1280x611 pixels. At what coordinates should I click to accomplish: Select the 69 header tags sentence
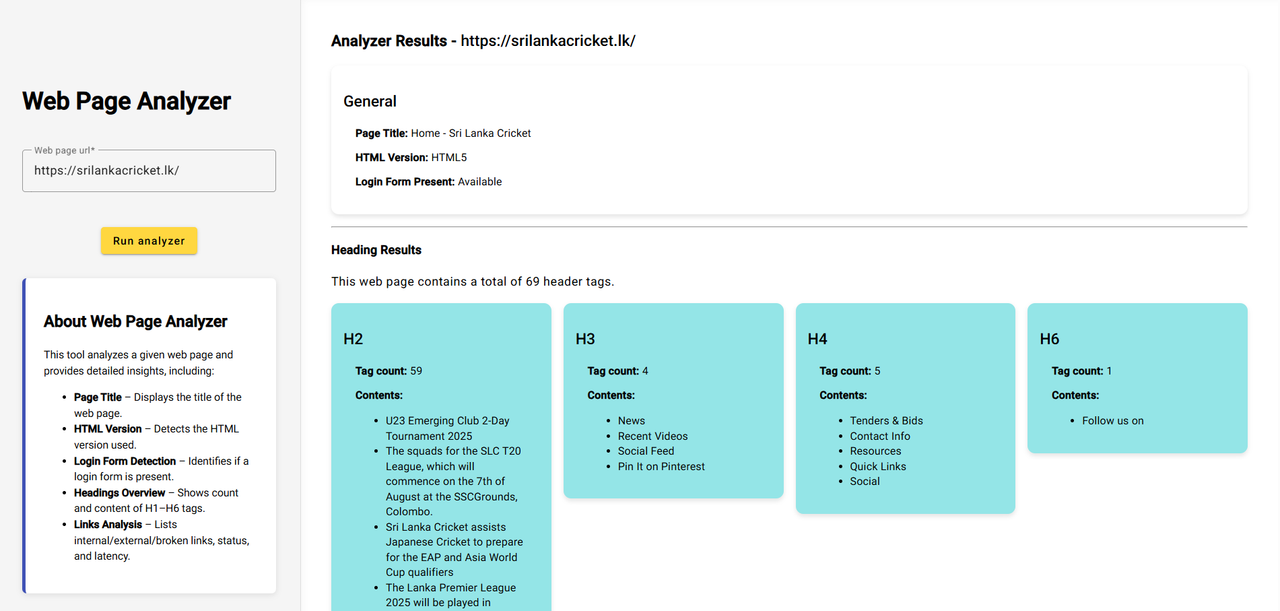472,281
